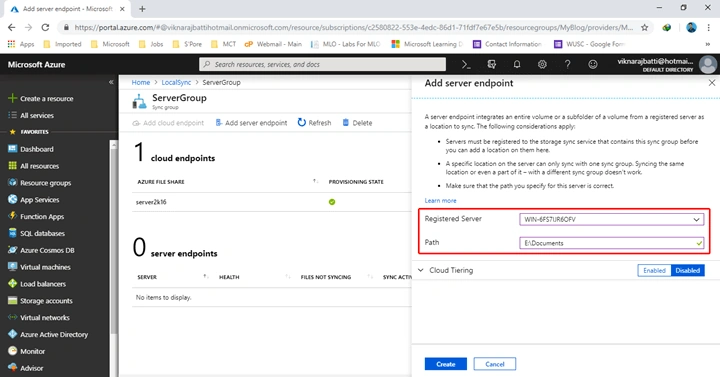Viewport: 720px width, 377px height.
Task: Open directory and subscription filter icon
Action: (492, 65)
